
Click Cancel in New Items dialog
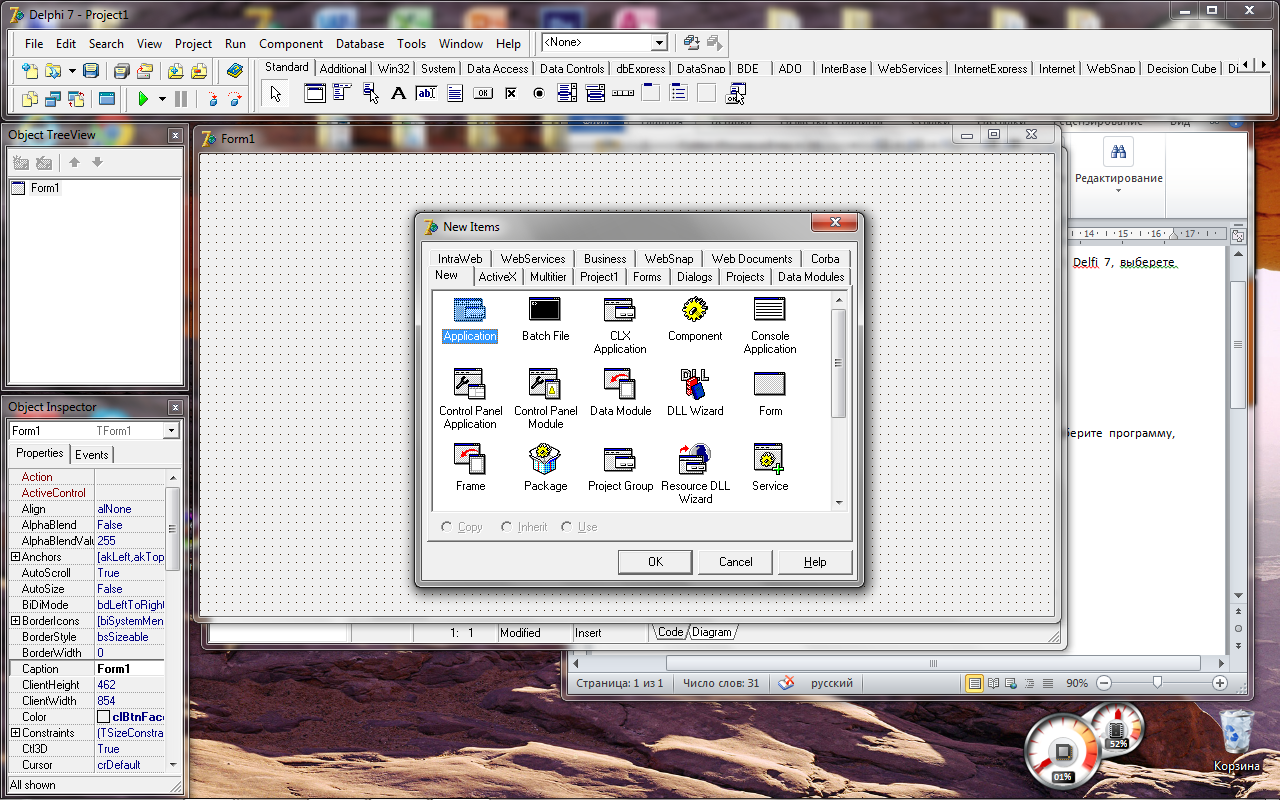[x=735, y=562]
